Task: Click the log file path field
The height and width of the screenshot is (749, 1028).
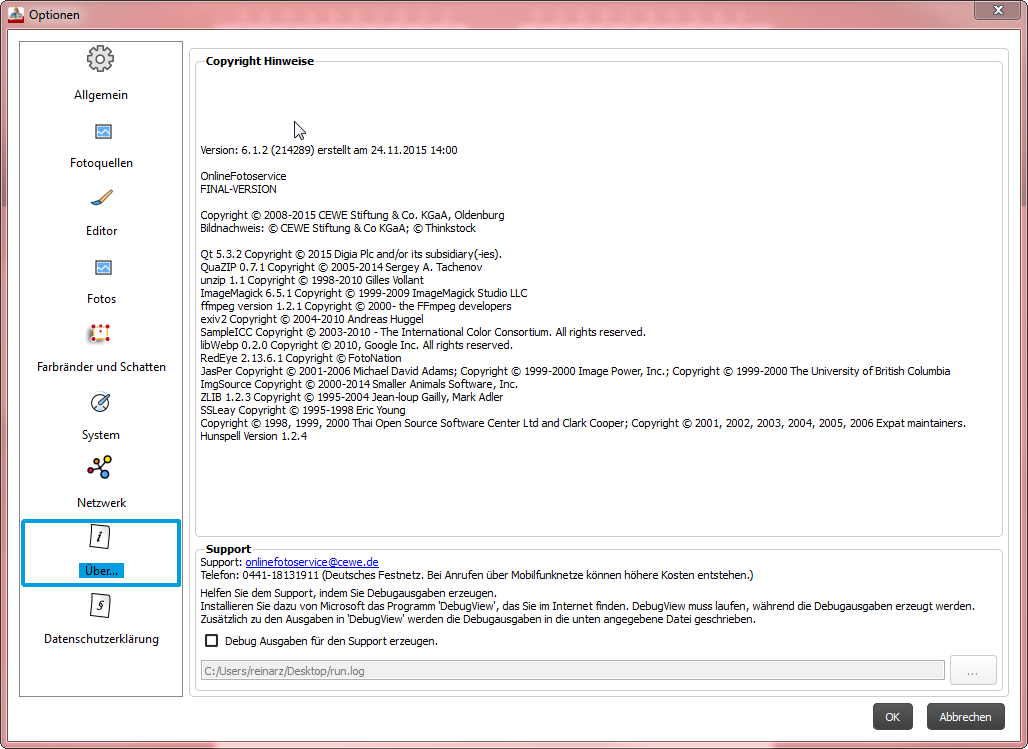Action: [x=572, y=670]
